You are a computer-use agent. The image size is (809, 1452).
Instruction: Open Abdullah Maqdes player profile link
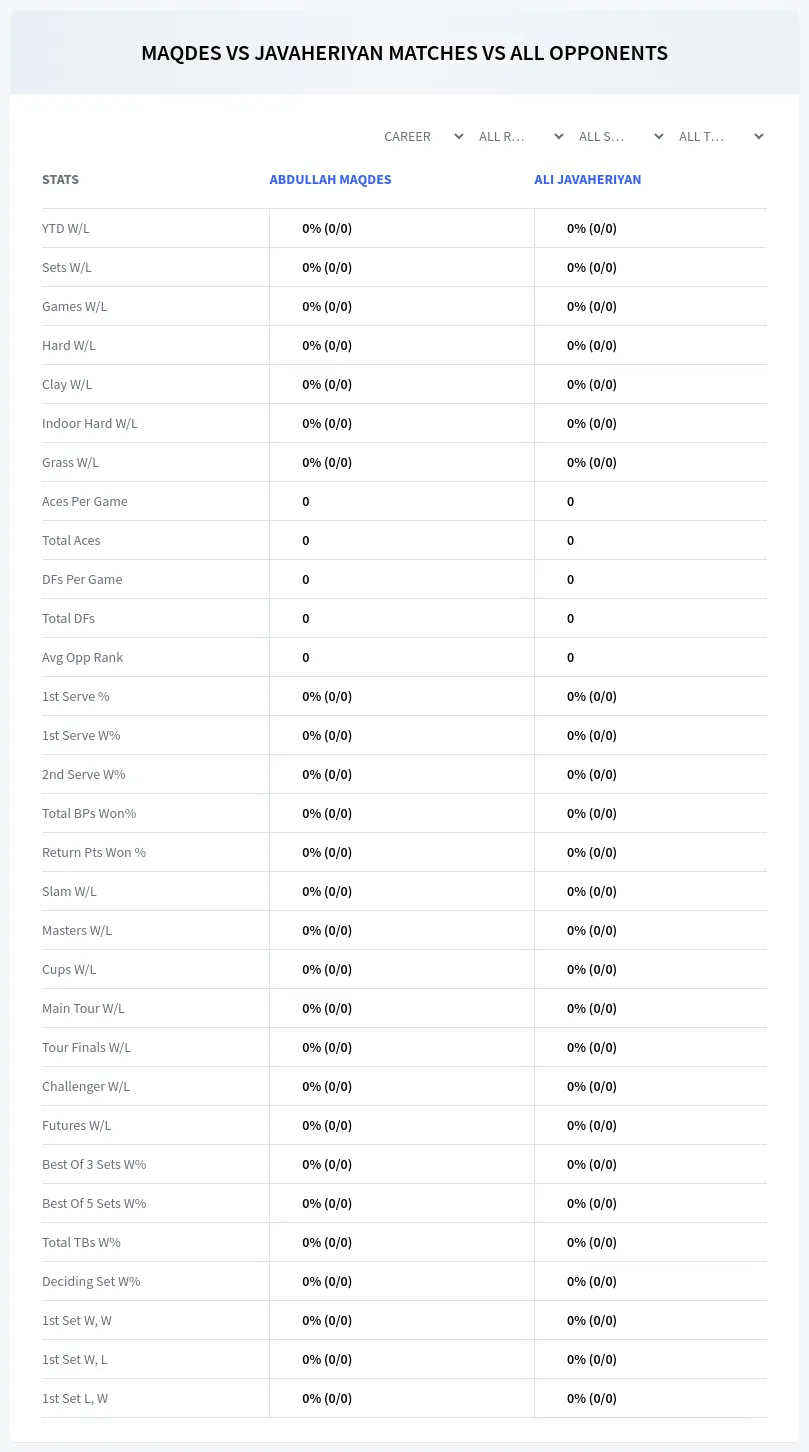(x=330, y=180)
